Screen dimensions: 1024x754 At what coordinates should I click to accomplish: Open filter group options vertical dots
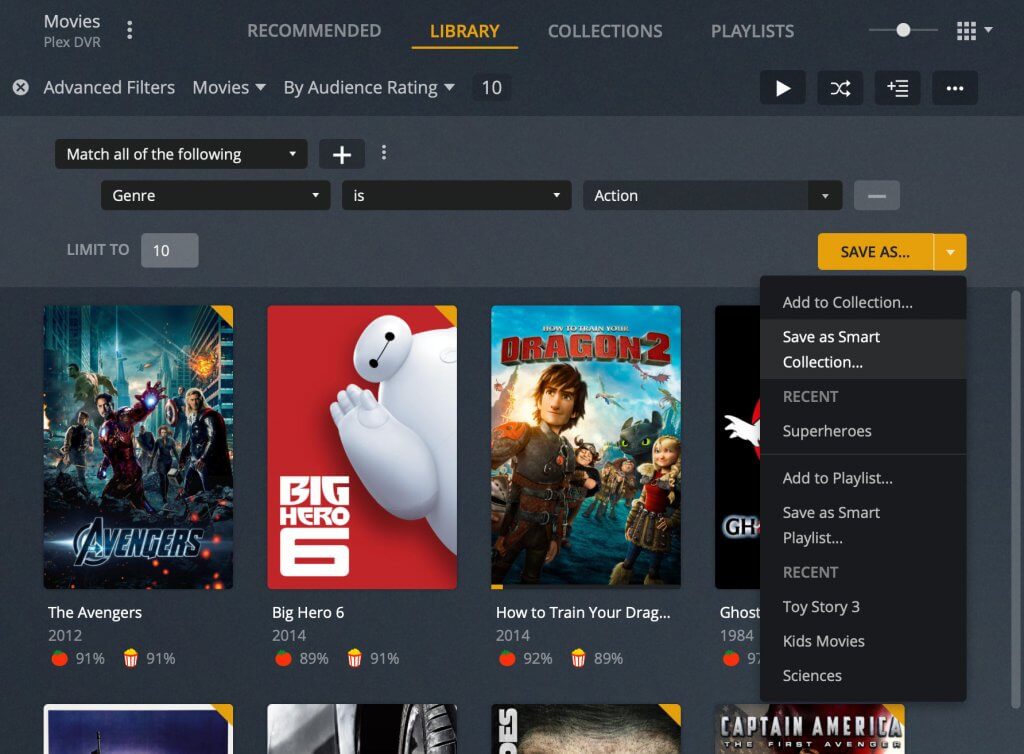tap(384, 153)
